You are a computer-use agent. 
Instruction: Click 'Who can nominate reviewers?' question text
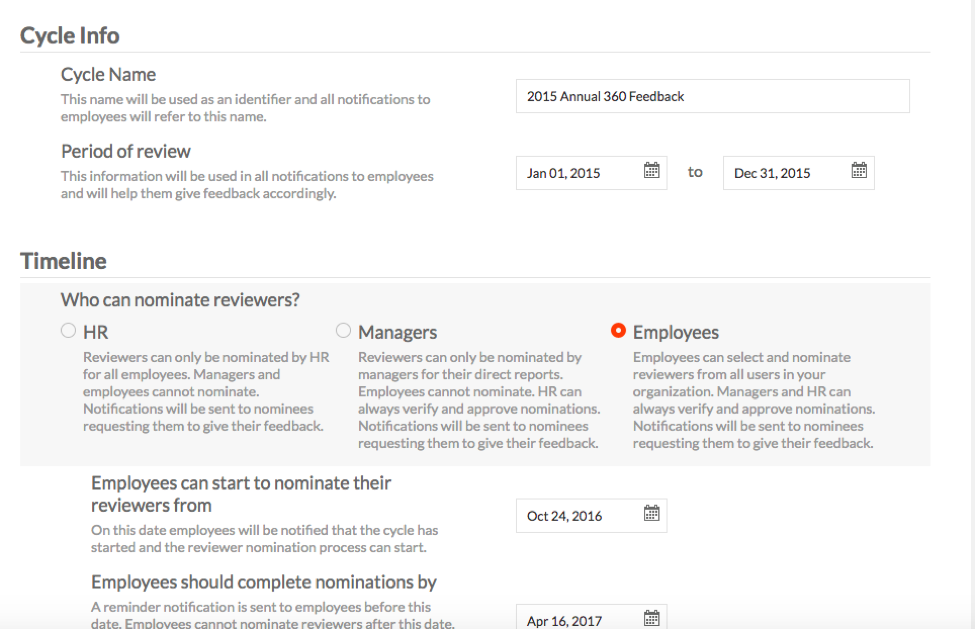[180, 300]
